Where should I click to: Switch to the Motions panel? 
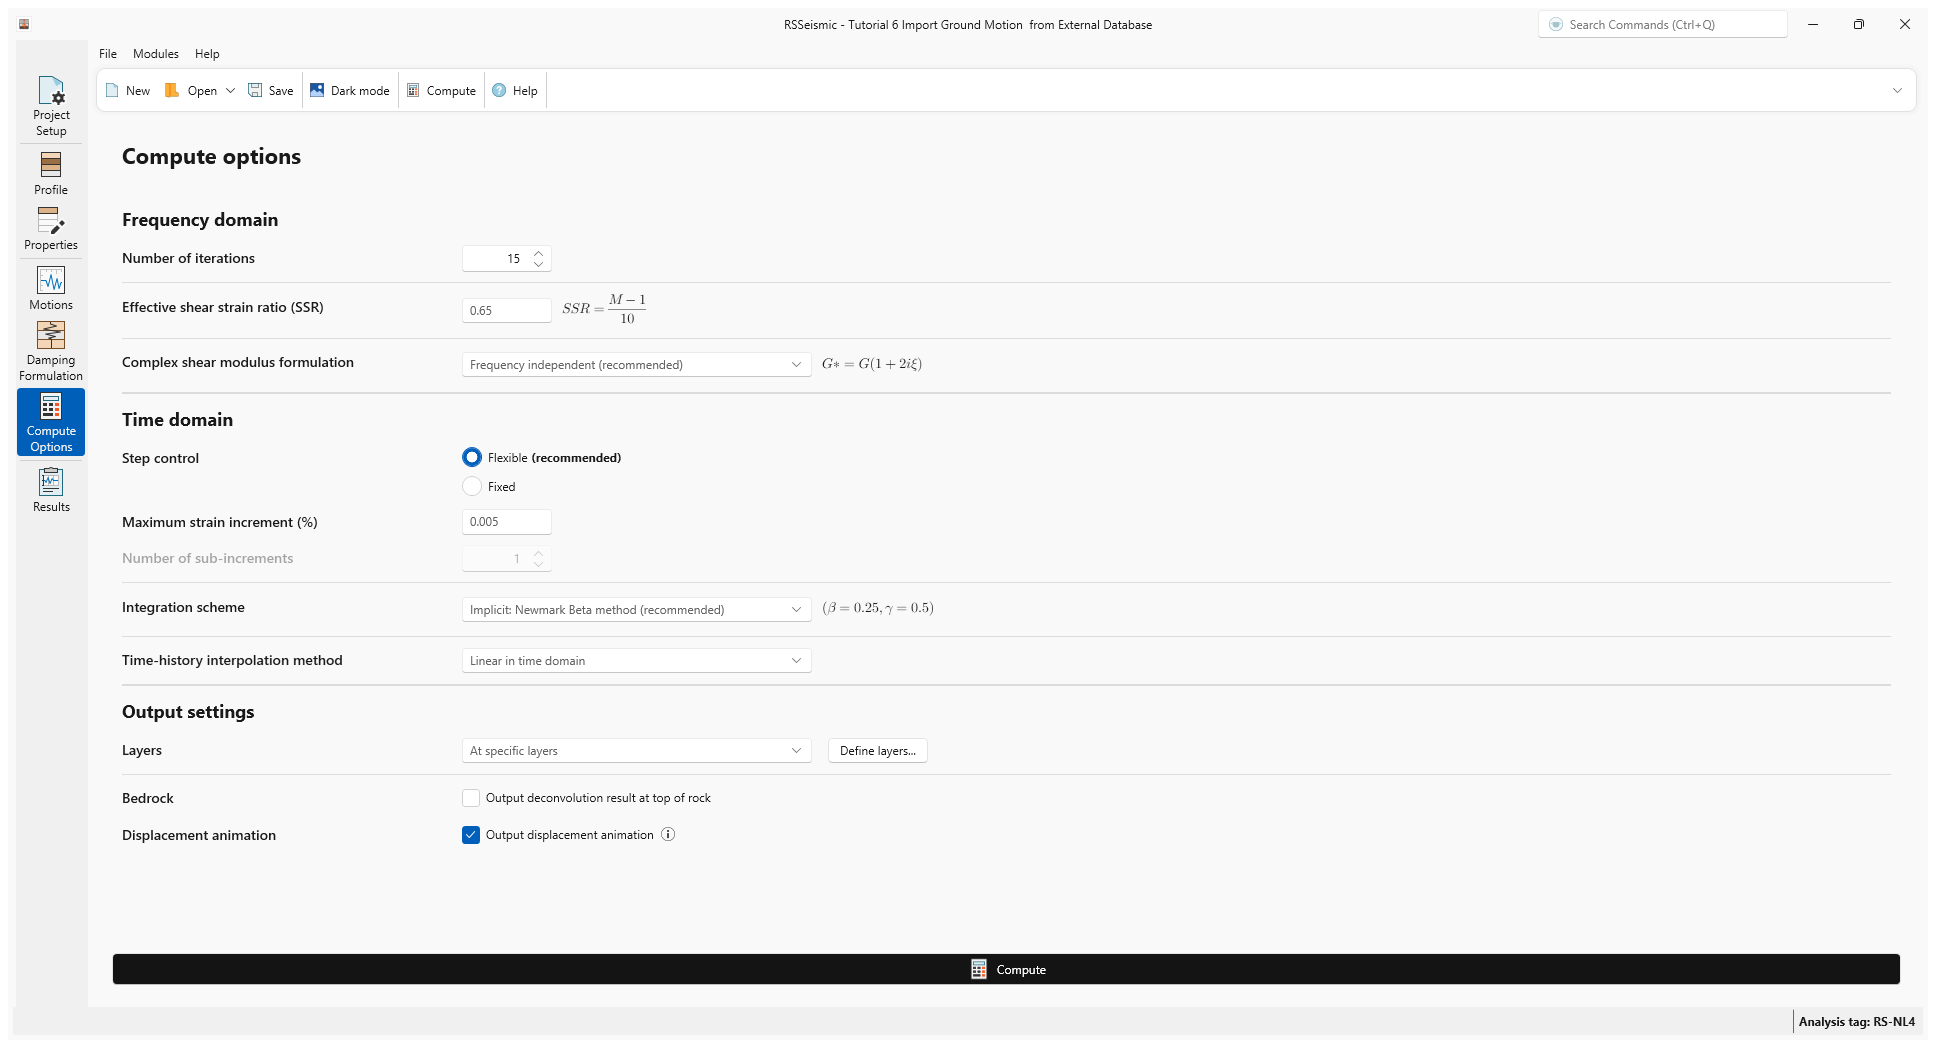click(50, 287)
